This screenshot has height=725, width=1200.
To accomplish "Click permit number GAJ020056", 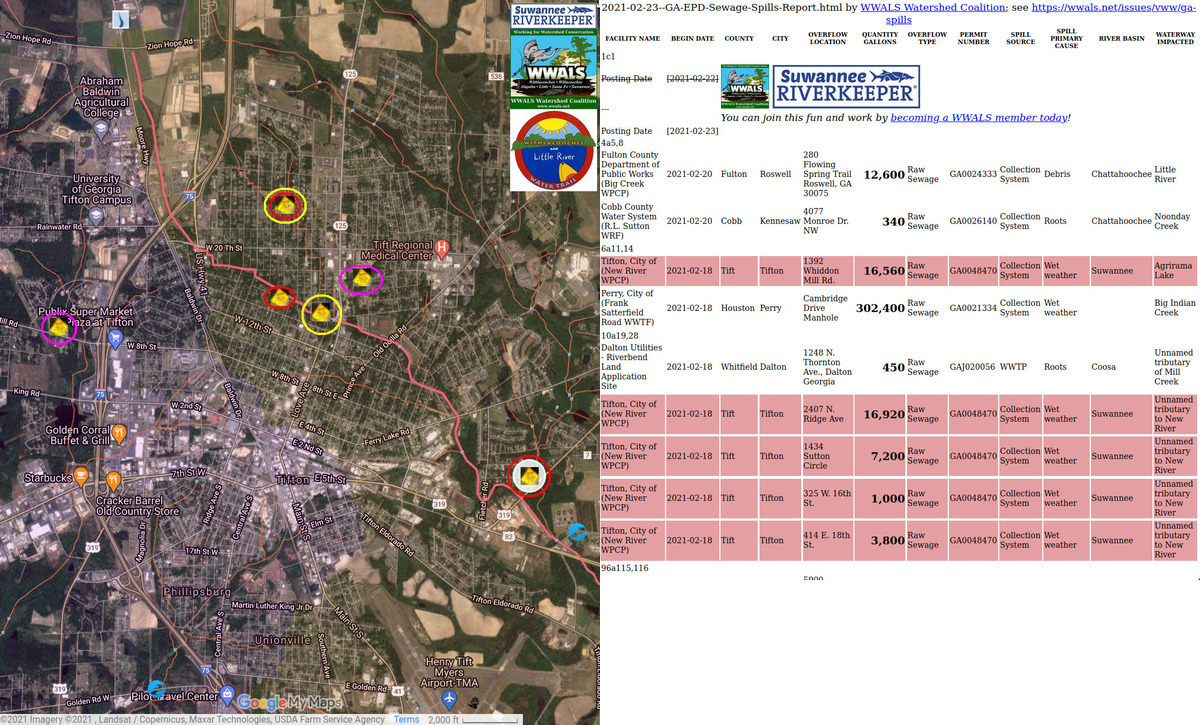I will pos(972,367).
